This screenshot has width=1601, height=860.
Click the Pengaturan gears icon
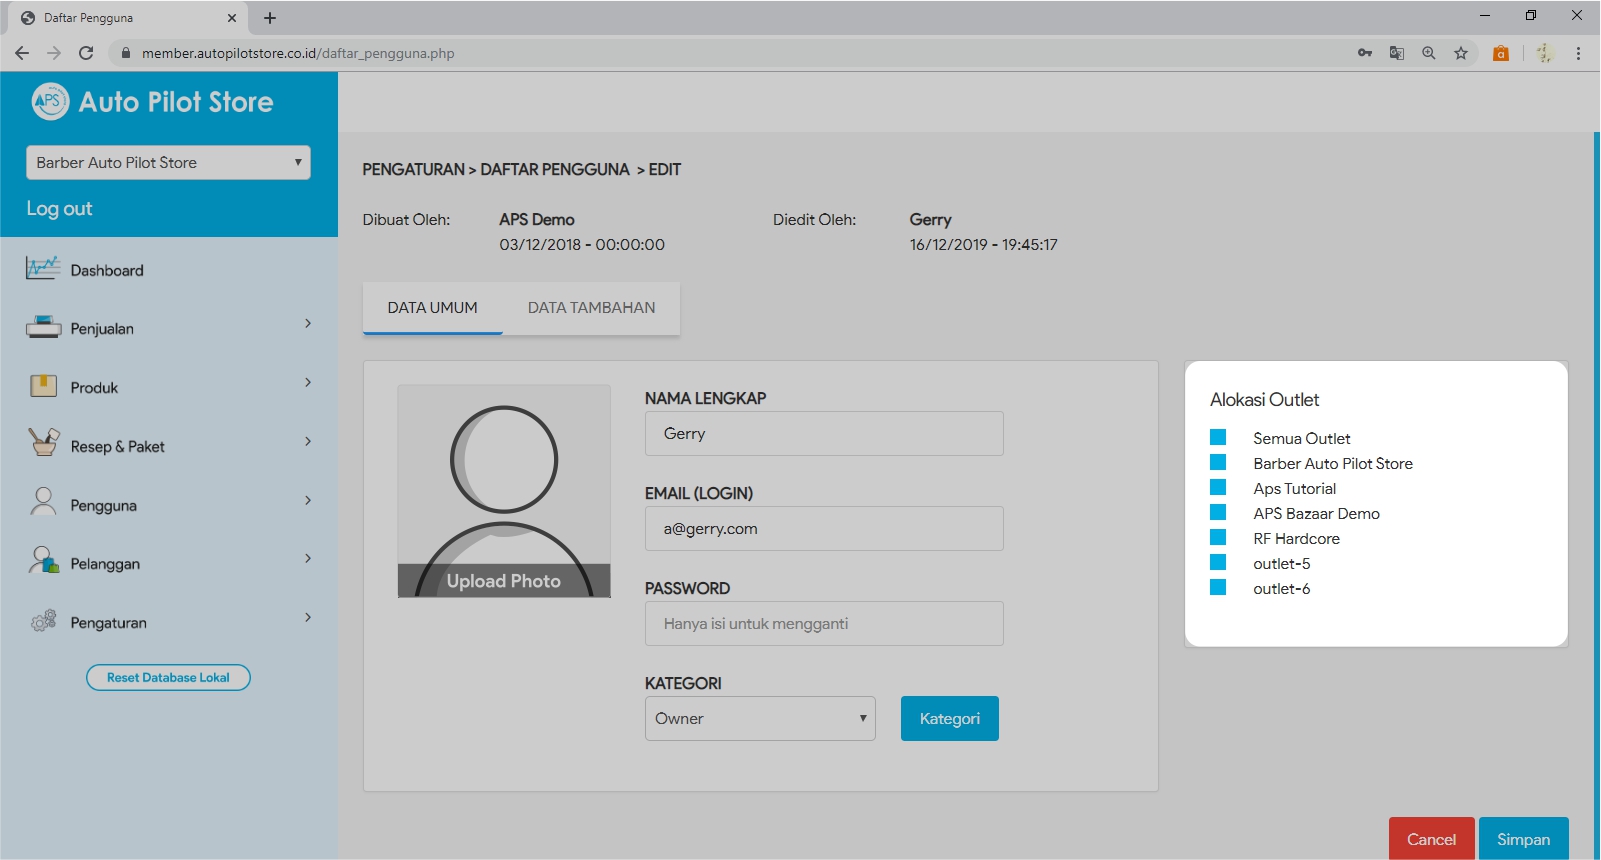click(43, 621)
